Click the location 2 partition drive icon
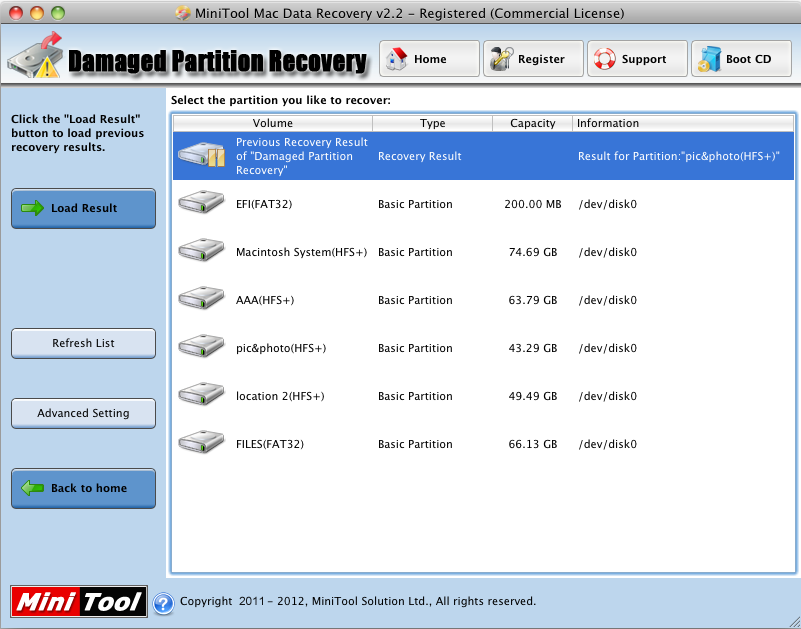Screen dimensions: 801x629 201,396
